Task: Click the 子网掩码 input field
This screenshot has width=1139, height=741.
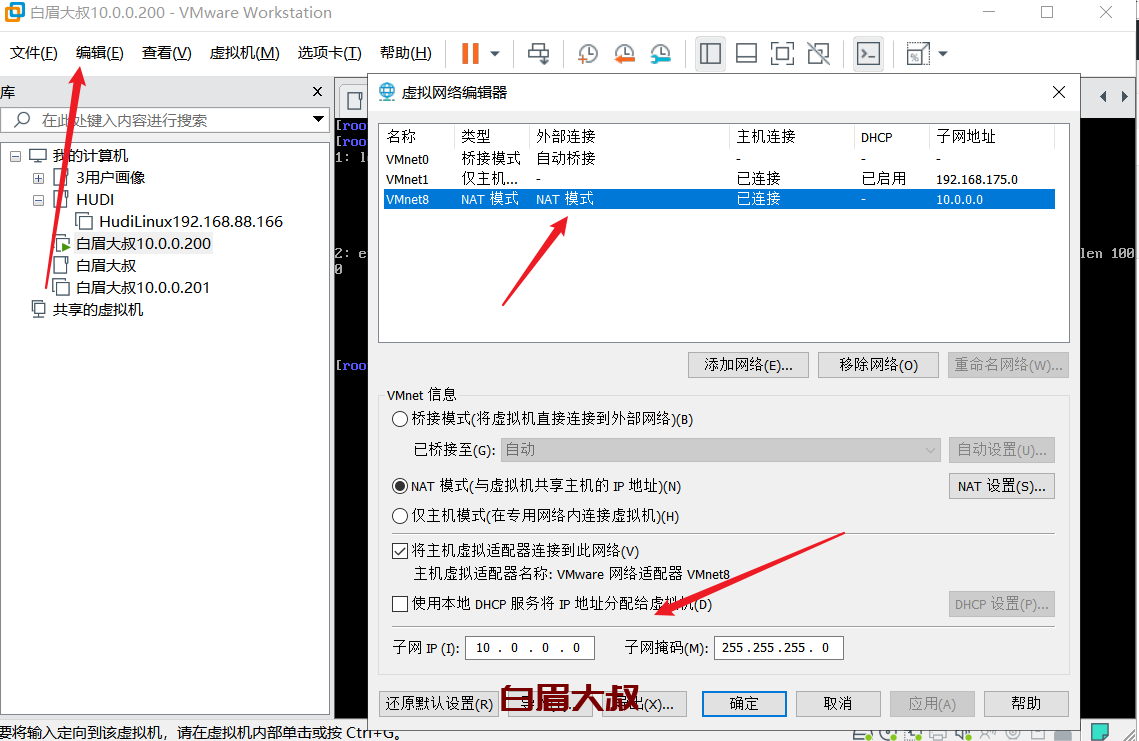Action: pos(779,647)
